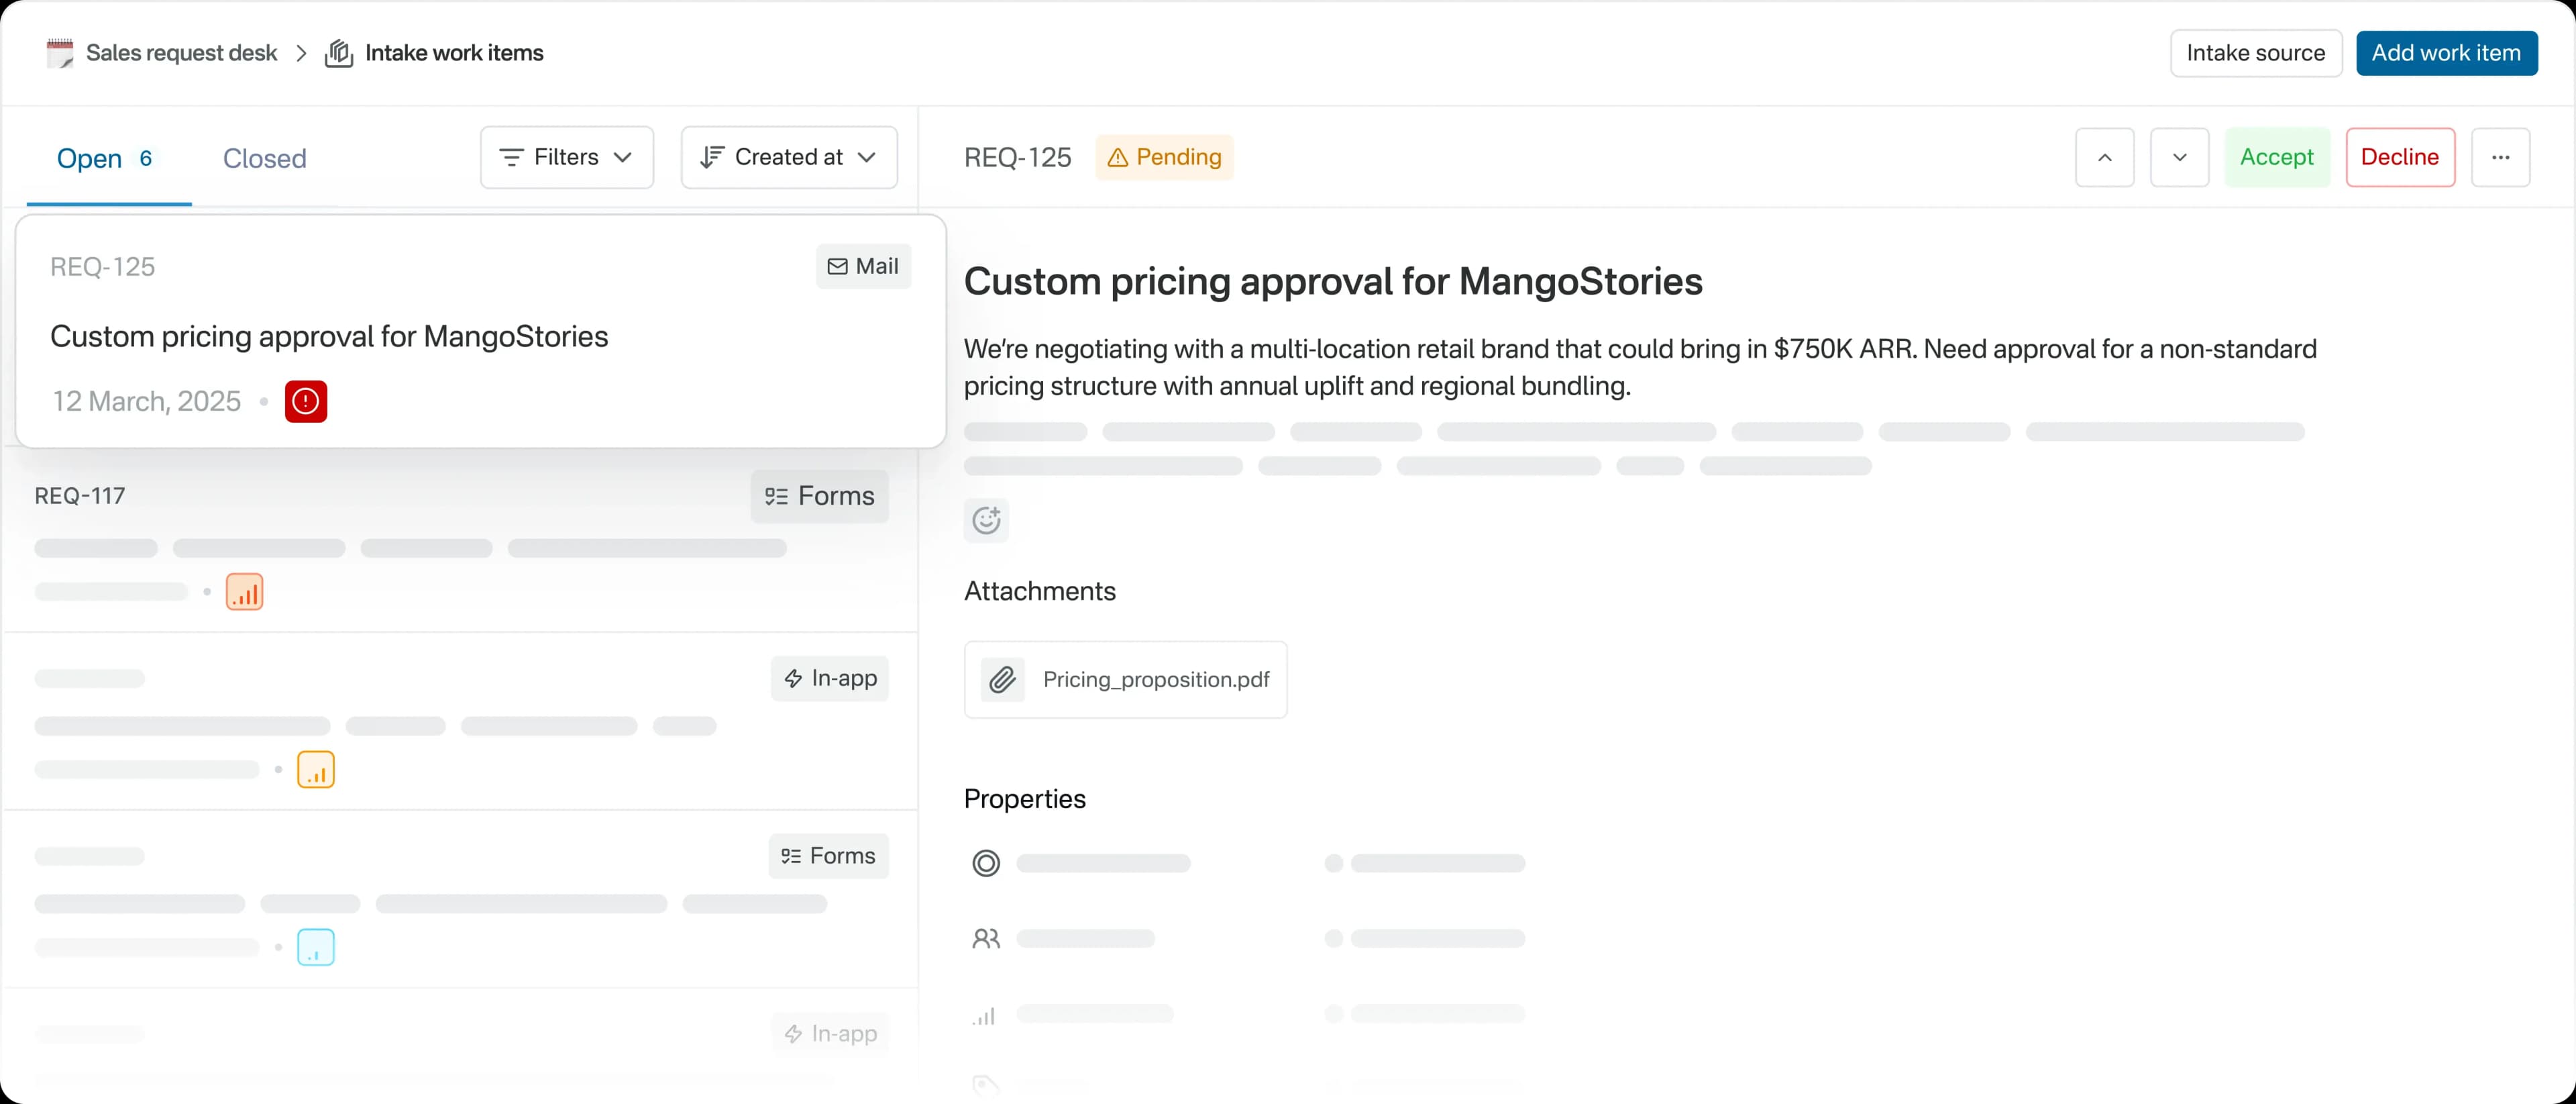The height and width of the screenshot is (1104, 2576).
Task: Click the orange high priority icon on REQ-117
Action: click(244, 592)
